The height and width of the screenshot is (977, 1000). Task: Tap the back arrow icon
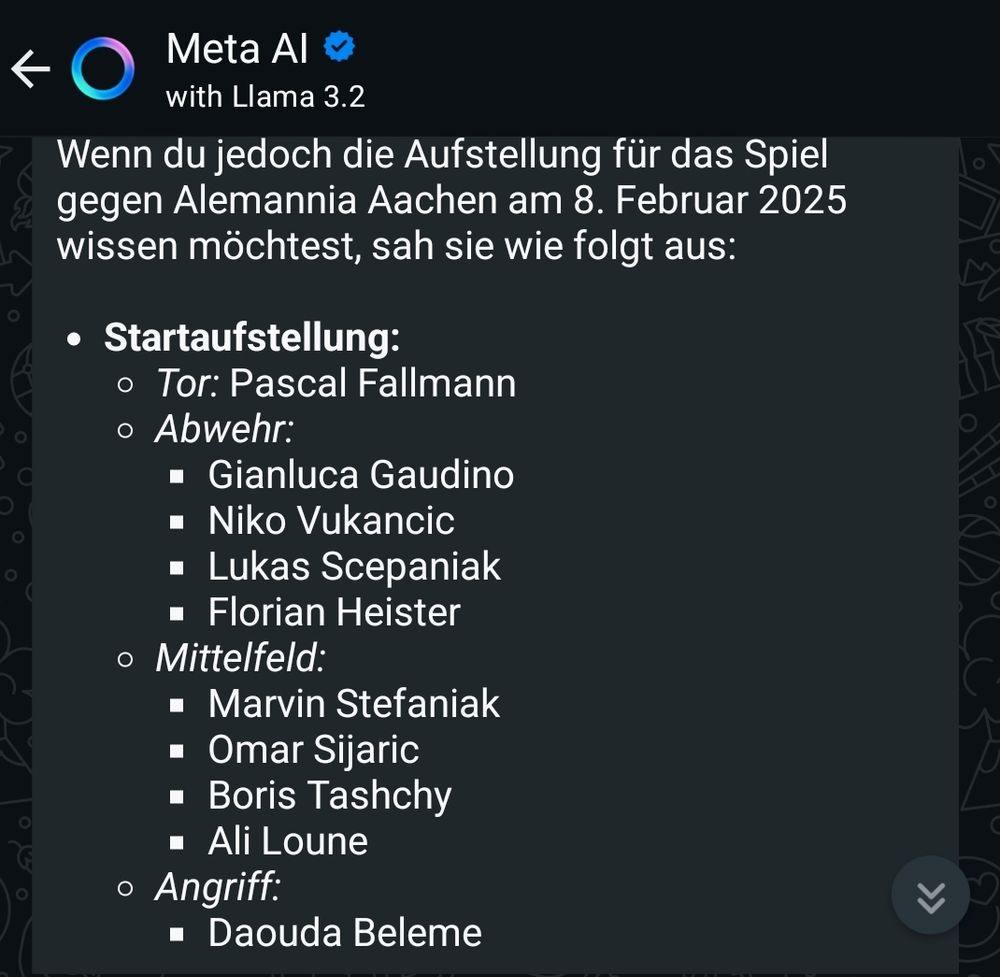[x=30, y=69]
